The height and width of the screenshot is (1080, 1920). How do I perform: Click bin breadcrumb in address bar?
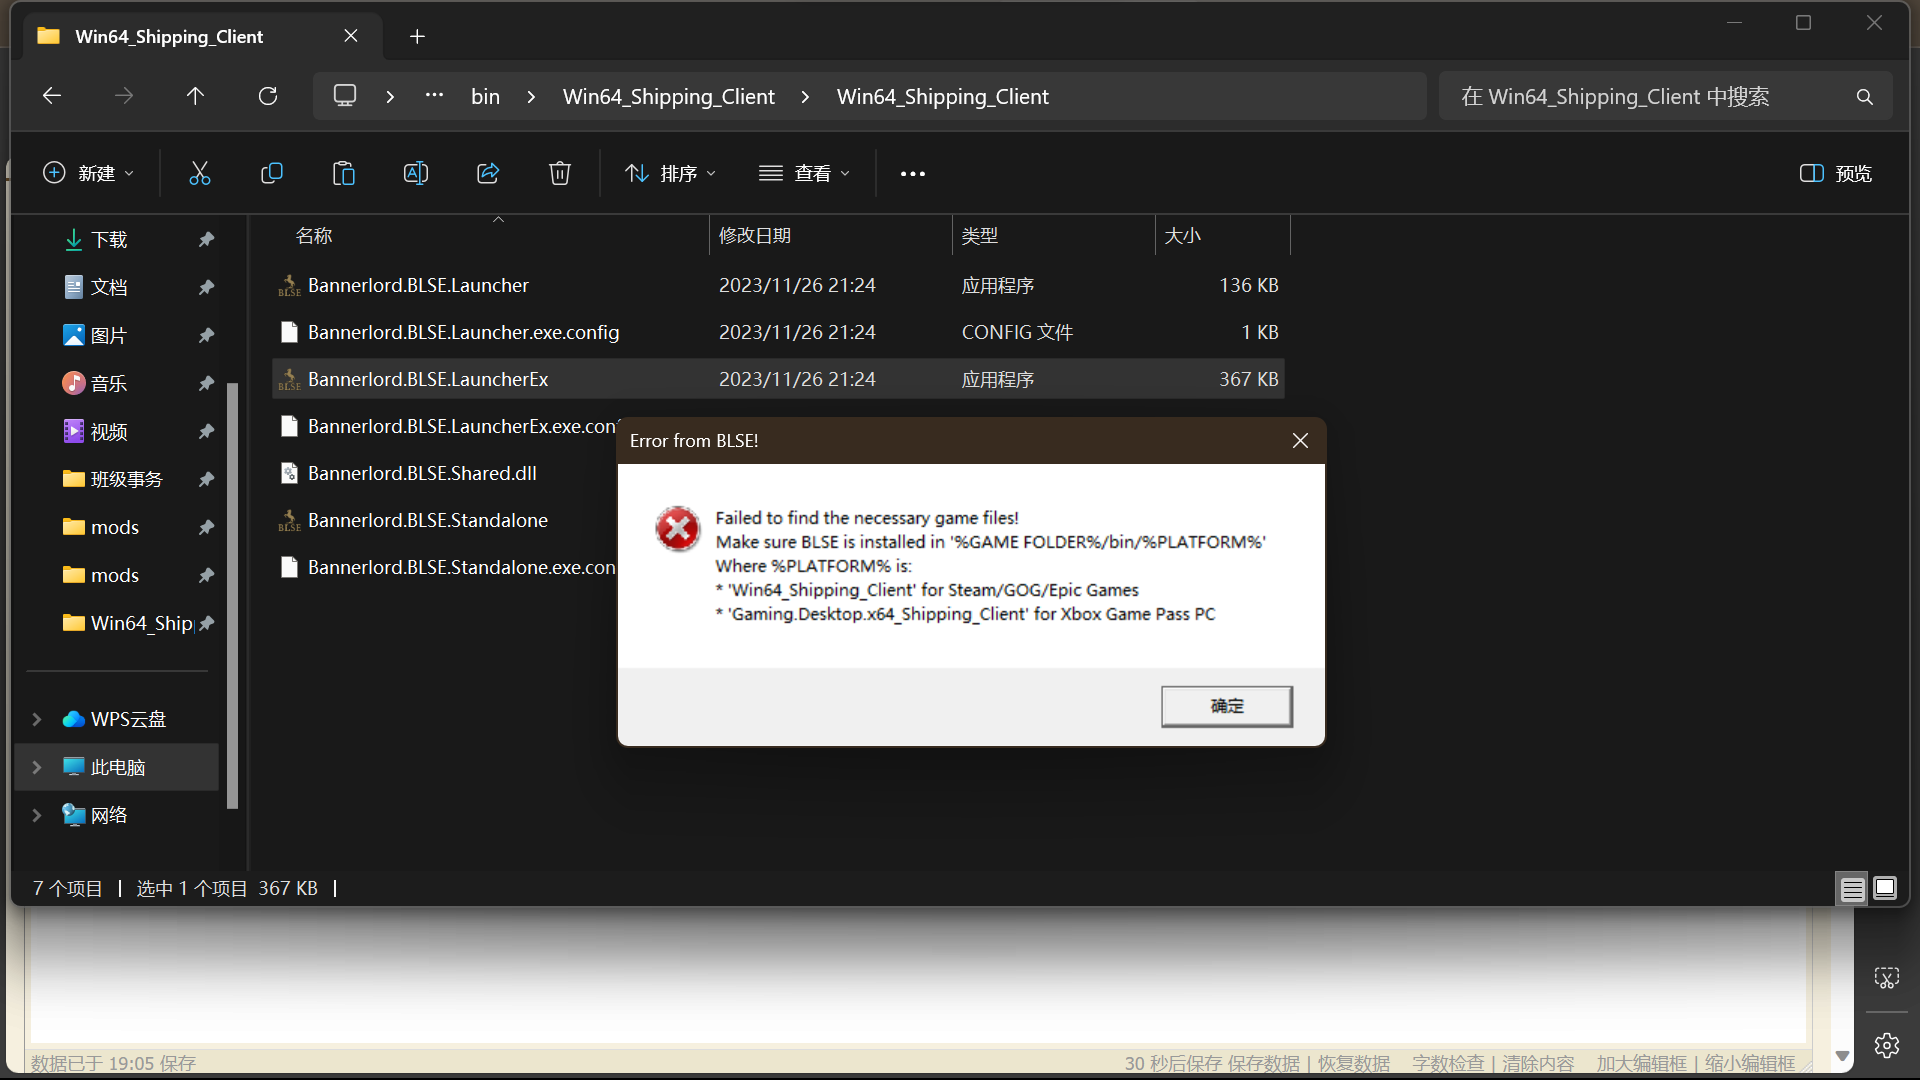point(485,96)
